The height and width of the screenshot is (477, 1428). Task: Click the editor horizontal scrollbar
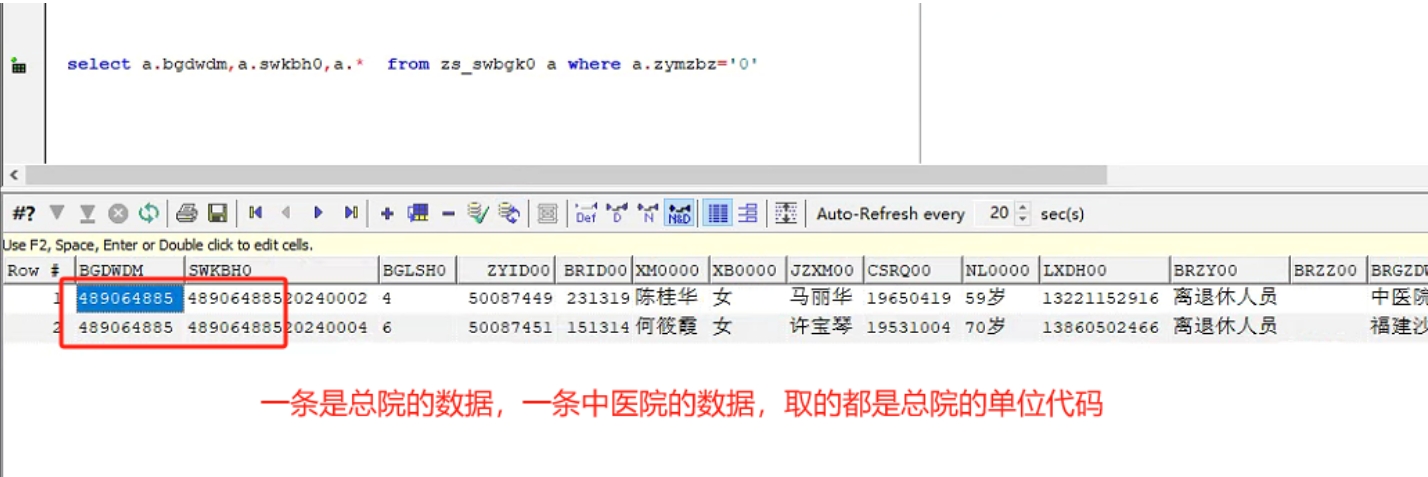565,174
